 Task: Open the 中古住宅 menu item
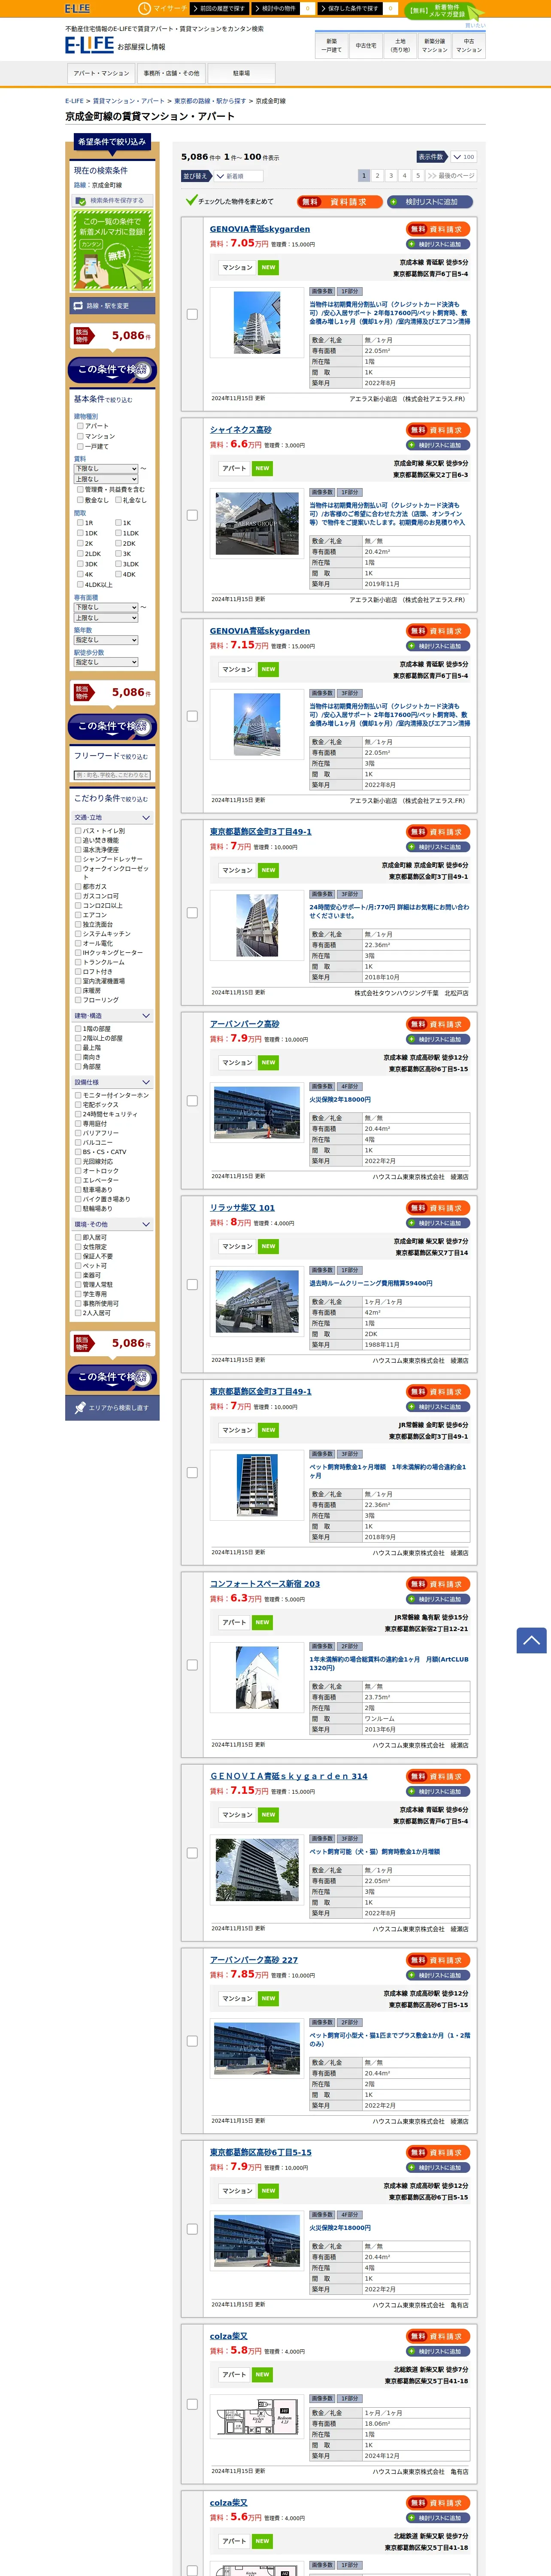tap(366, 45)
